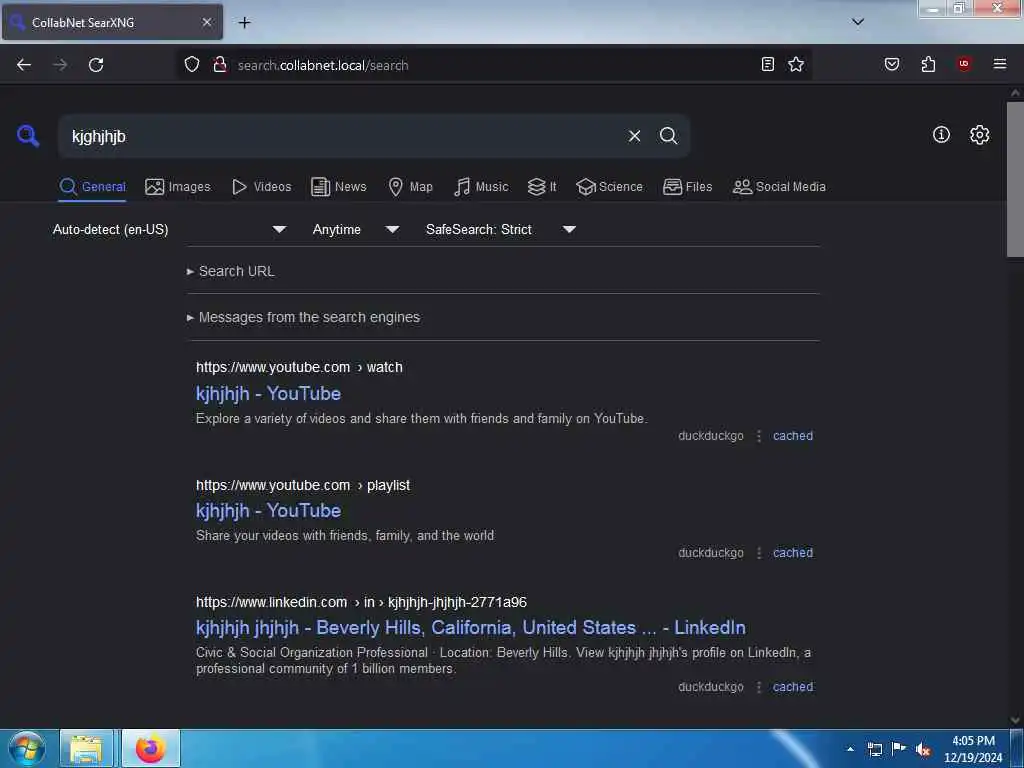Open Anytime time range dropdown
1024x768 pixels.
pyautogui.click(x=355, y=229)
